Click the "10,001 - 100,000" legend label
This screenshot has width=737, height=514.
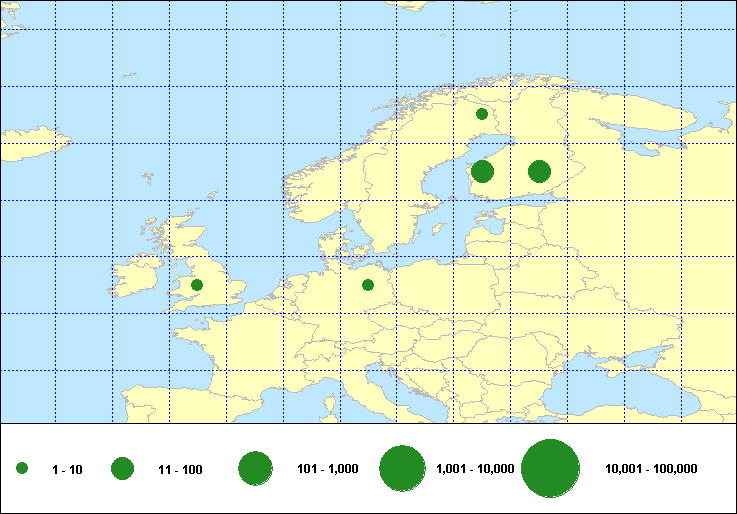tap(651, 469)
